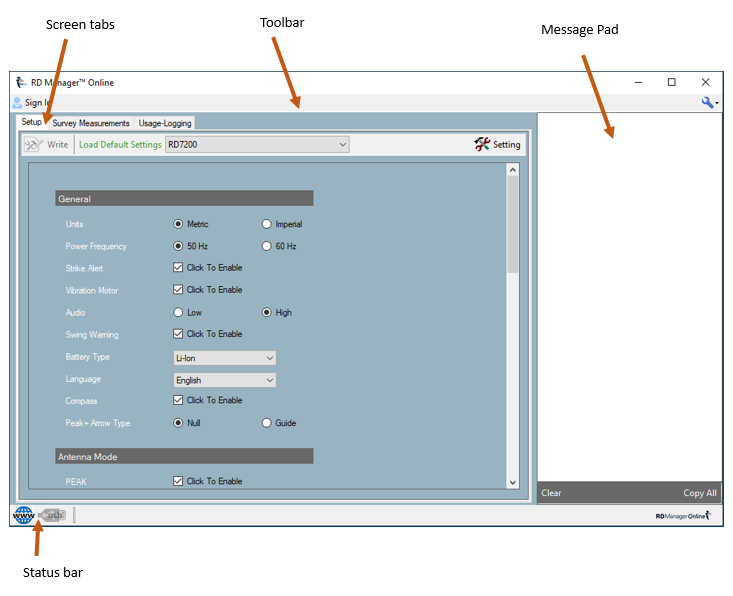Open the Language dropdown
This screenshot has height=596, width=733.
224,380
